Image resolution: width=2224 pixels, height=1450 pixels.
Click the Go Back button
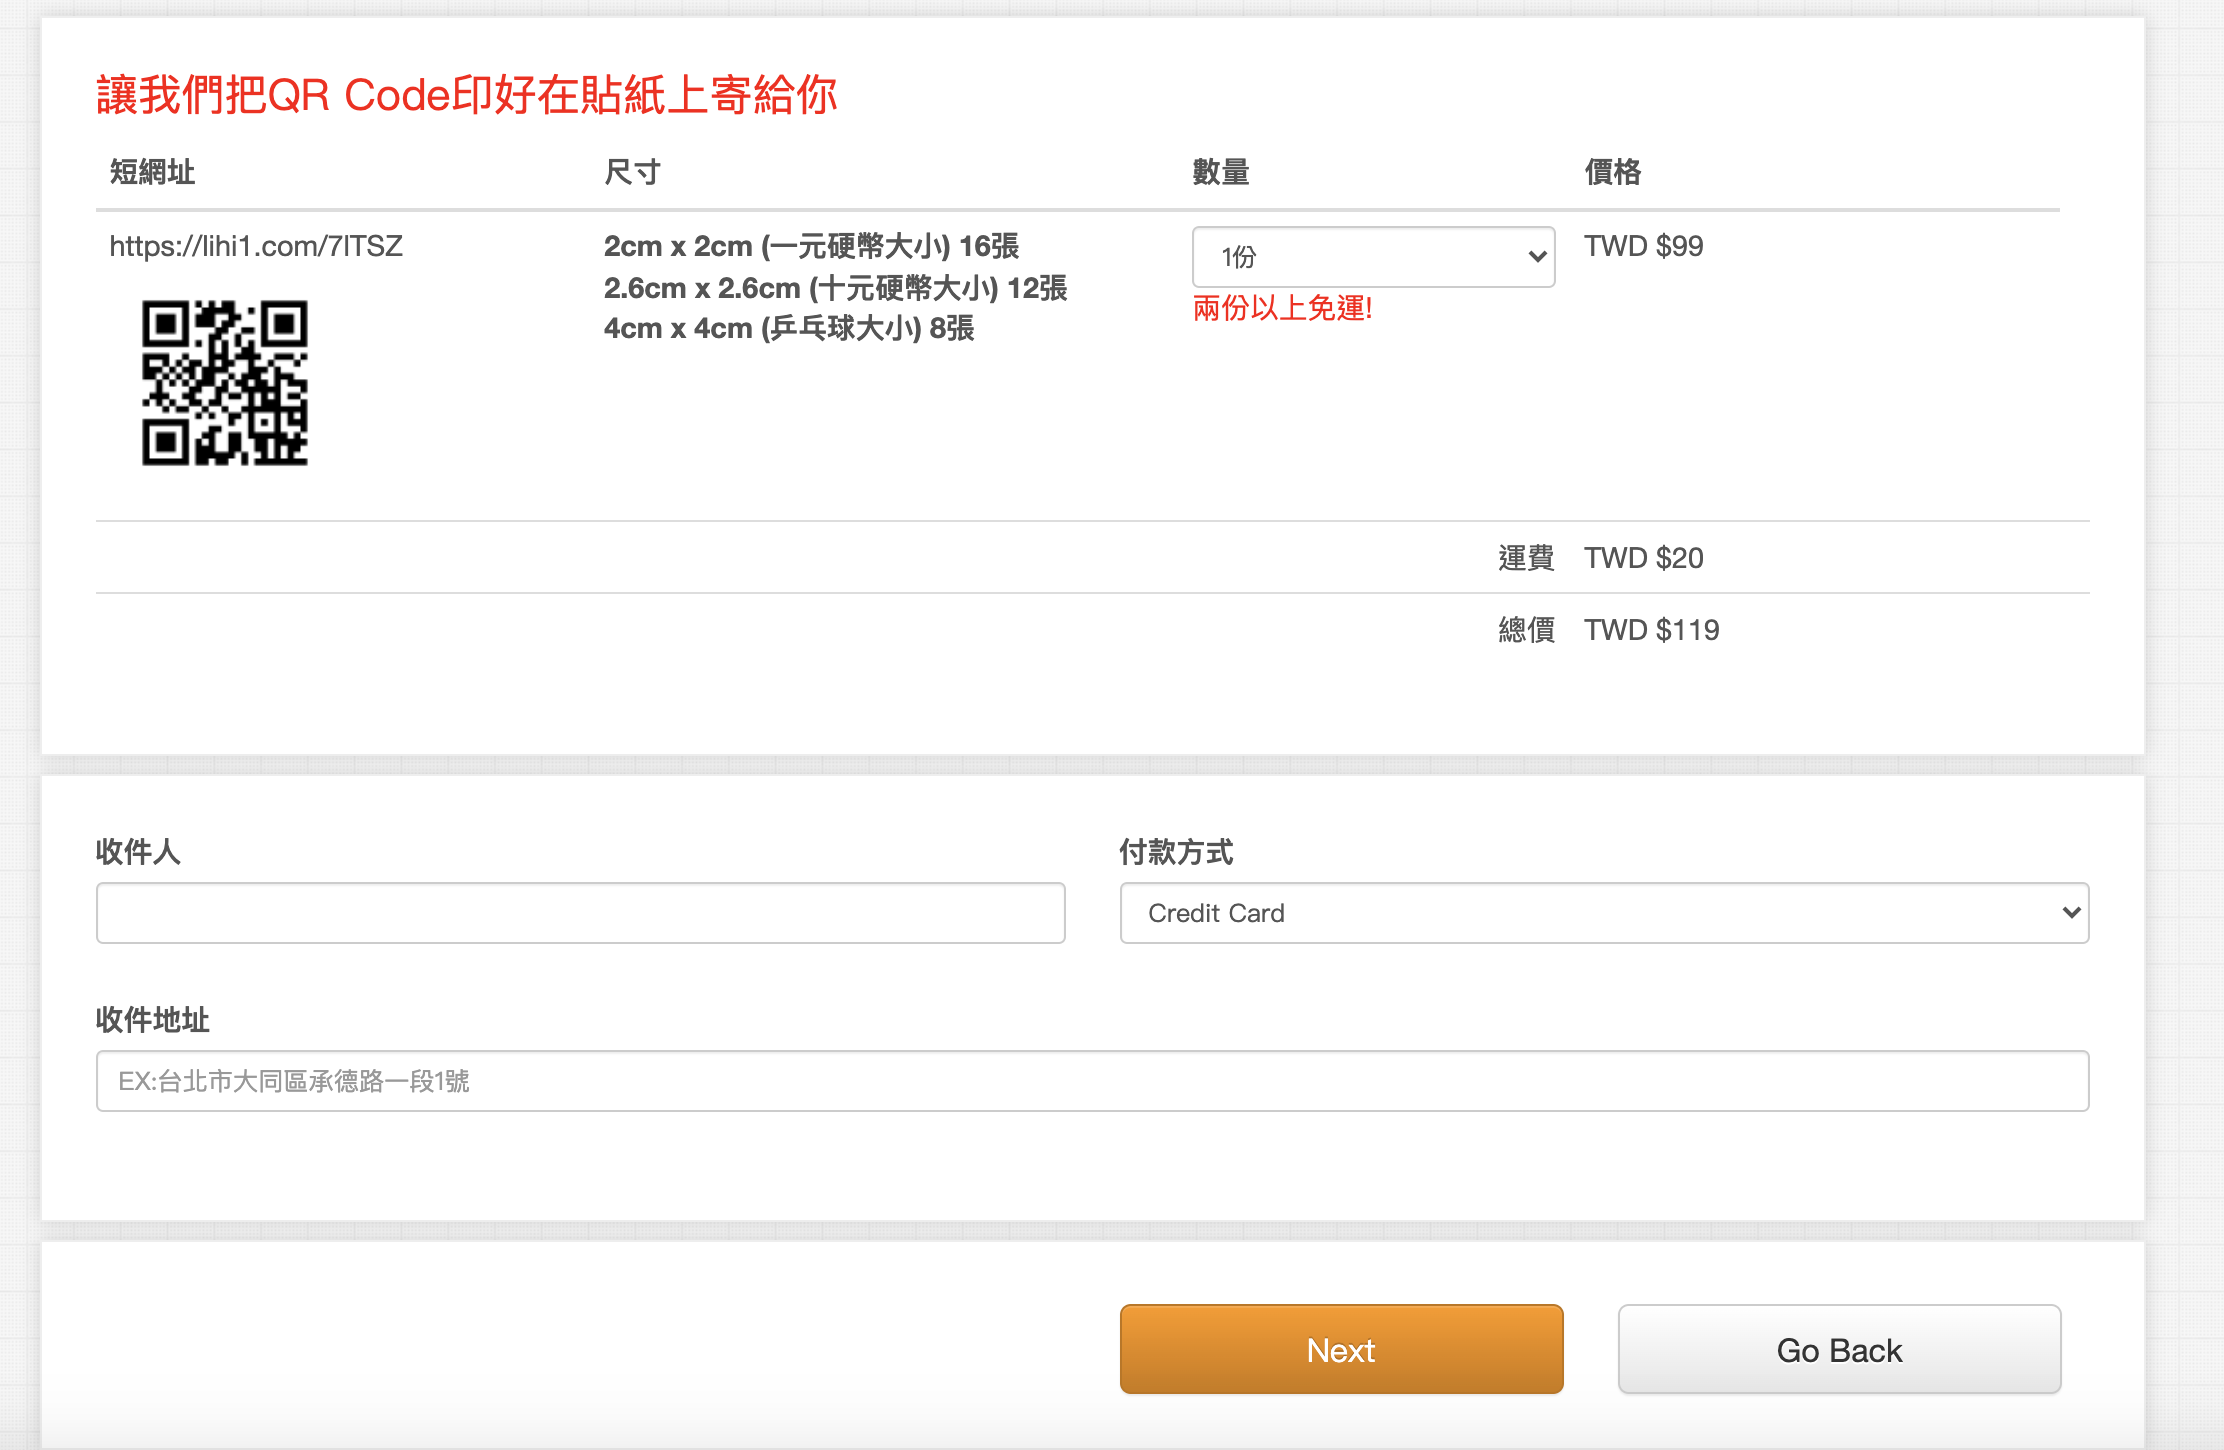(x=1839, y=1349)
